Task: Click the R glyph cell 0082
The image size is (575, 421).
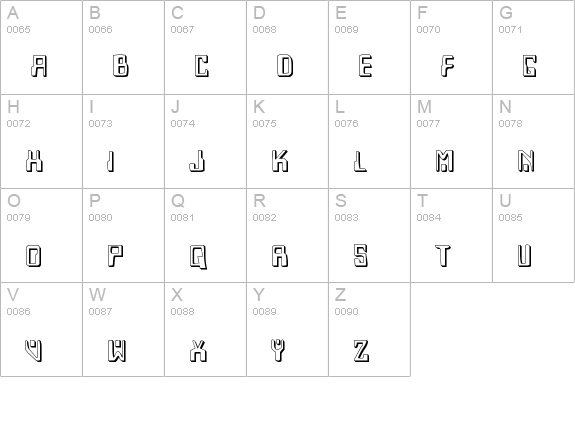Action: (288, 235)
